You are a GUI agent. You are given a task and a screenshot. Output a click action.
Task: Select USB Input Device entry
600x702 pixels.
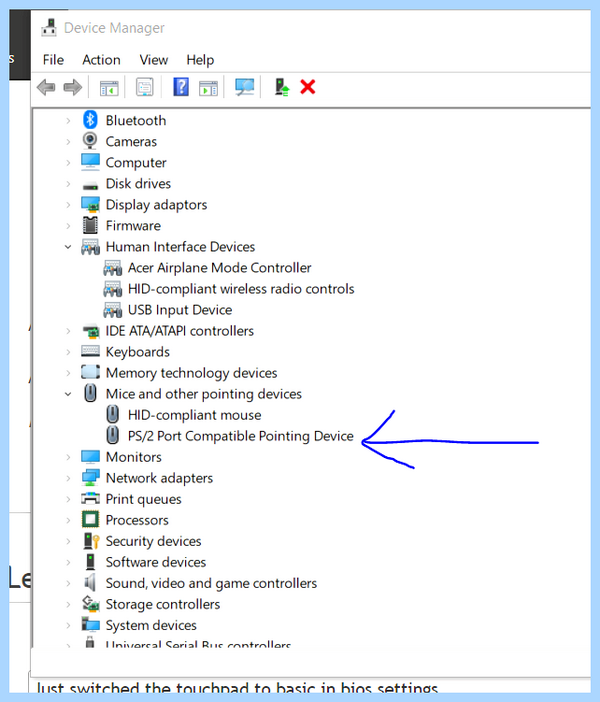coord(180,310)
